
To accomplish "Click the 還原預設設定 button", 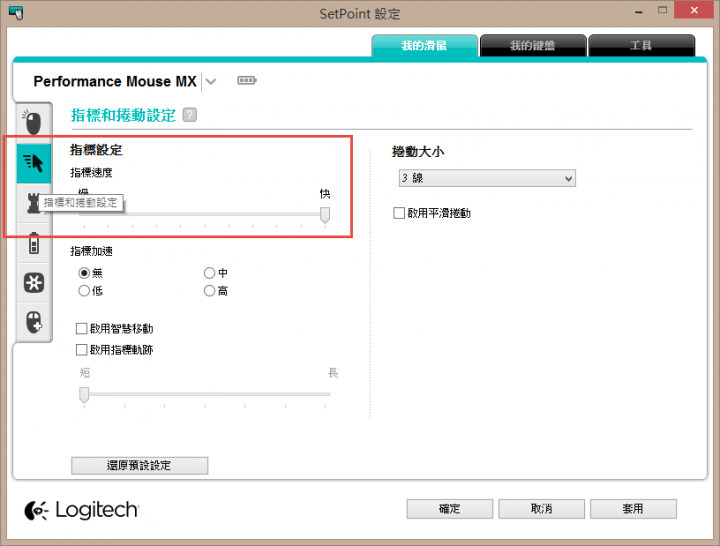I will (x=140, y=466).
